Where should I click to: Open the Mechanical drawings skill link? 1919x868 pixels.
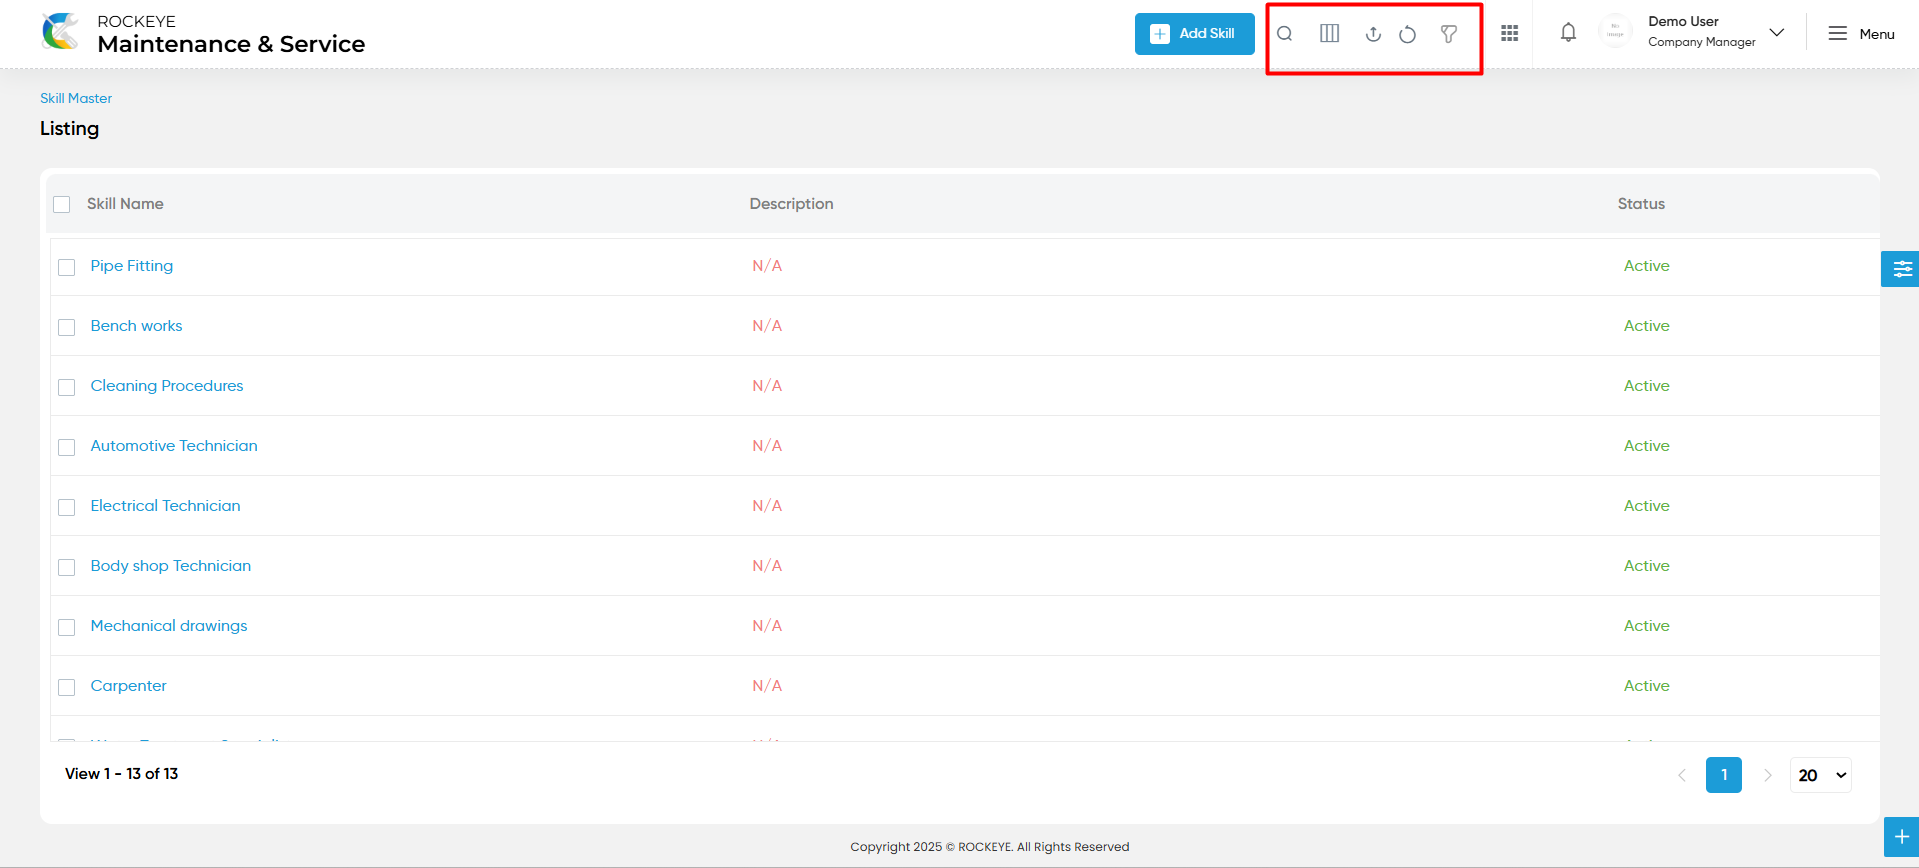[169, 626]
